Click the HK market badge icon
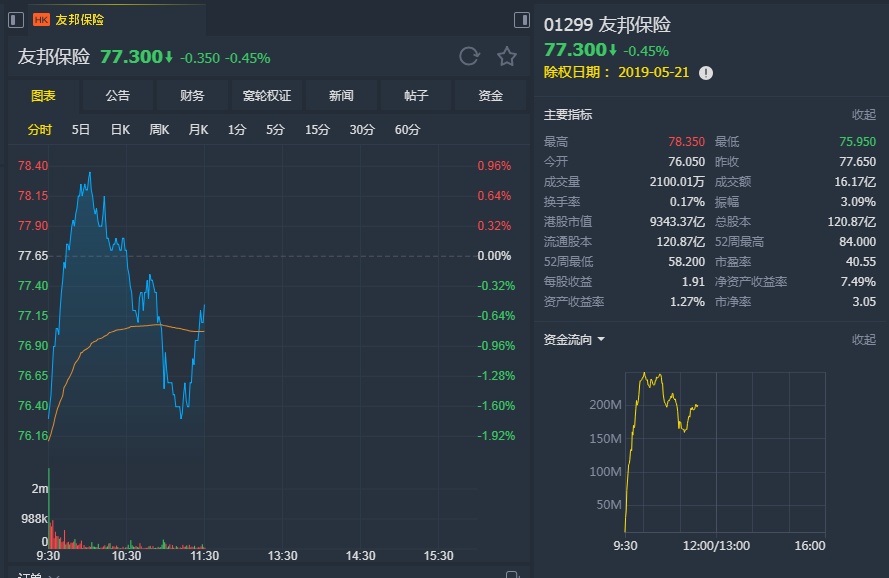The image size is (889, 578). [41, 20]
